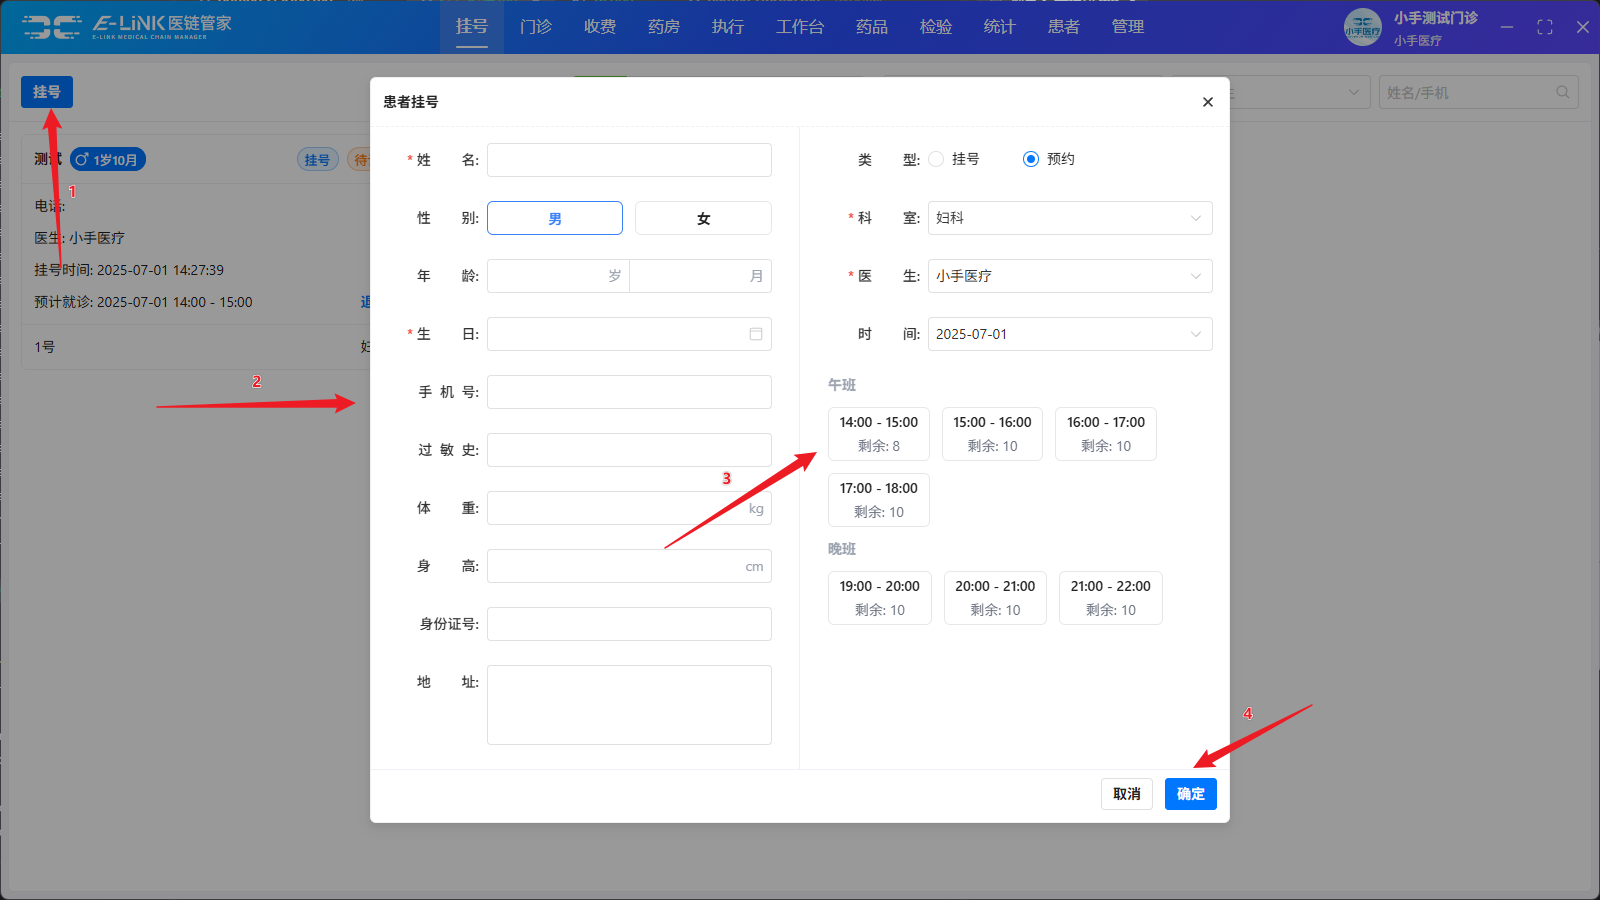Expand the 科室 dropdown showing 妇科
This screenshot has width=1600, height=900.
coord(1069,218)
